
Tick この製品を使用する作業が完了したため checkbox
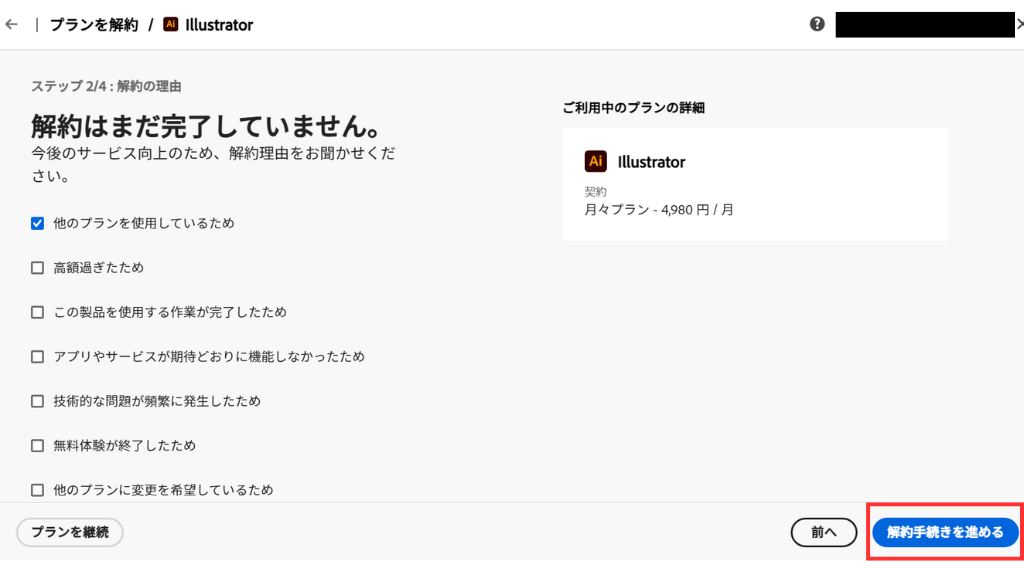(38, 312)
